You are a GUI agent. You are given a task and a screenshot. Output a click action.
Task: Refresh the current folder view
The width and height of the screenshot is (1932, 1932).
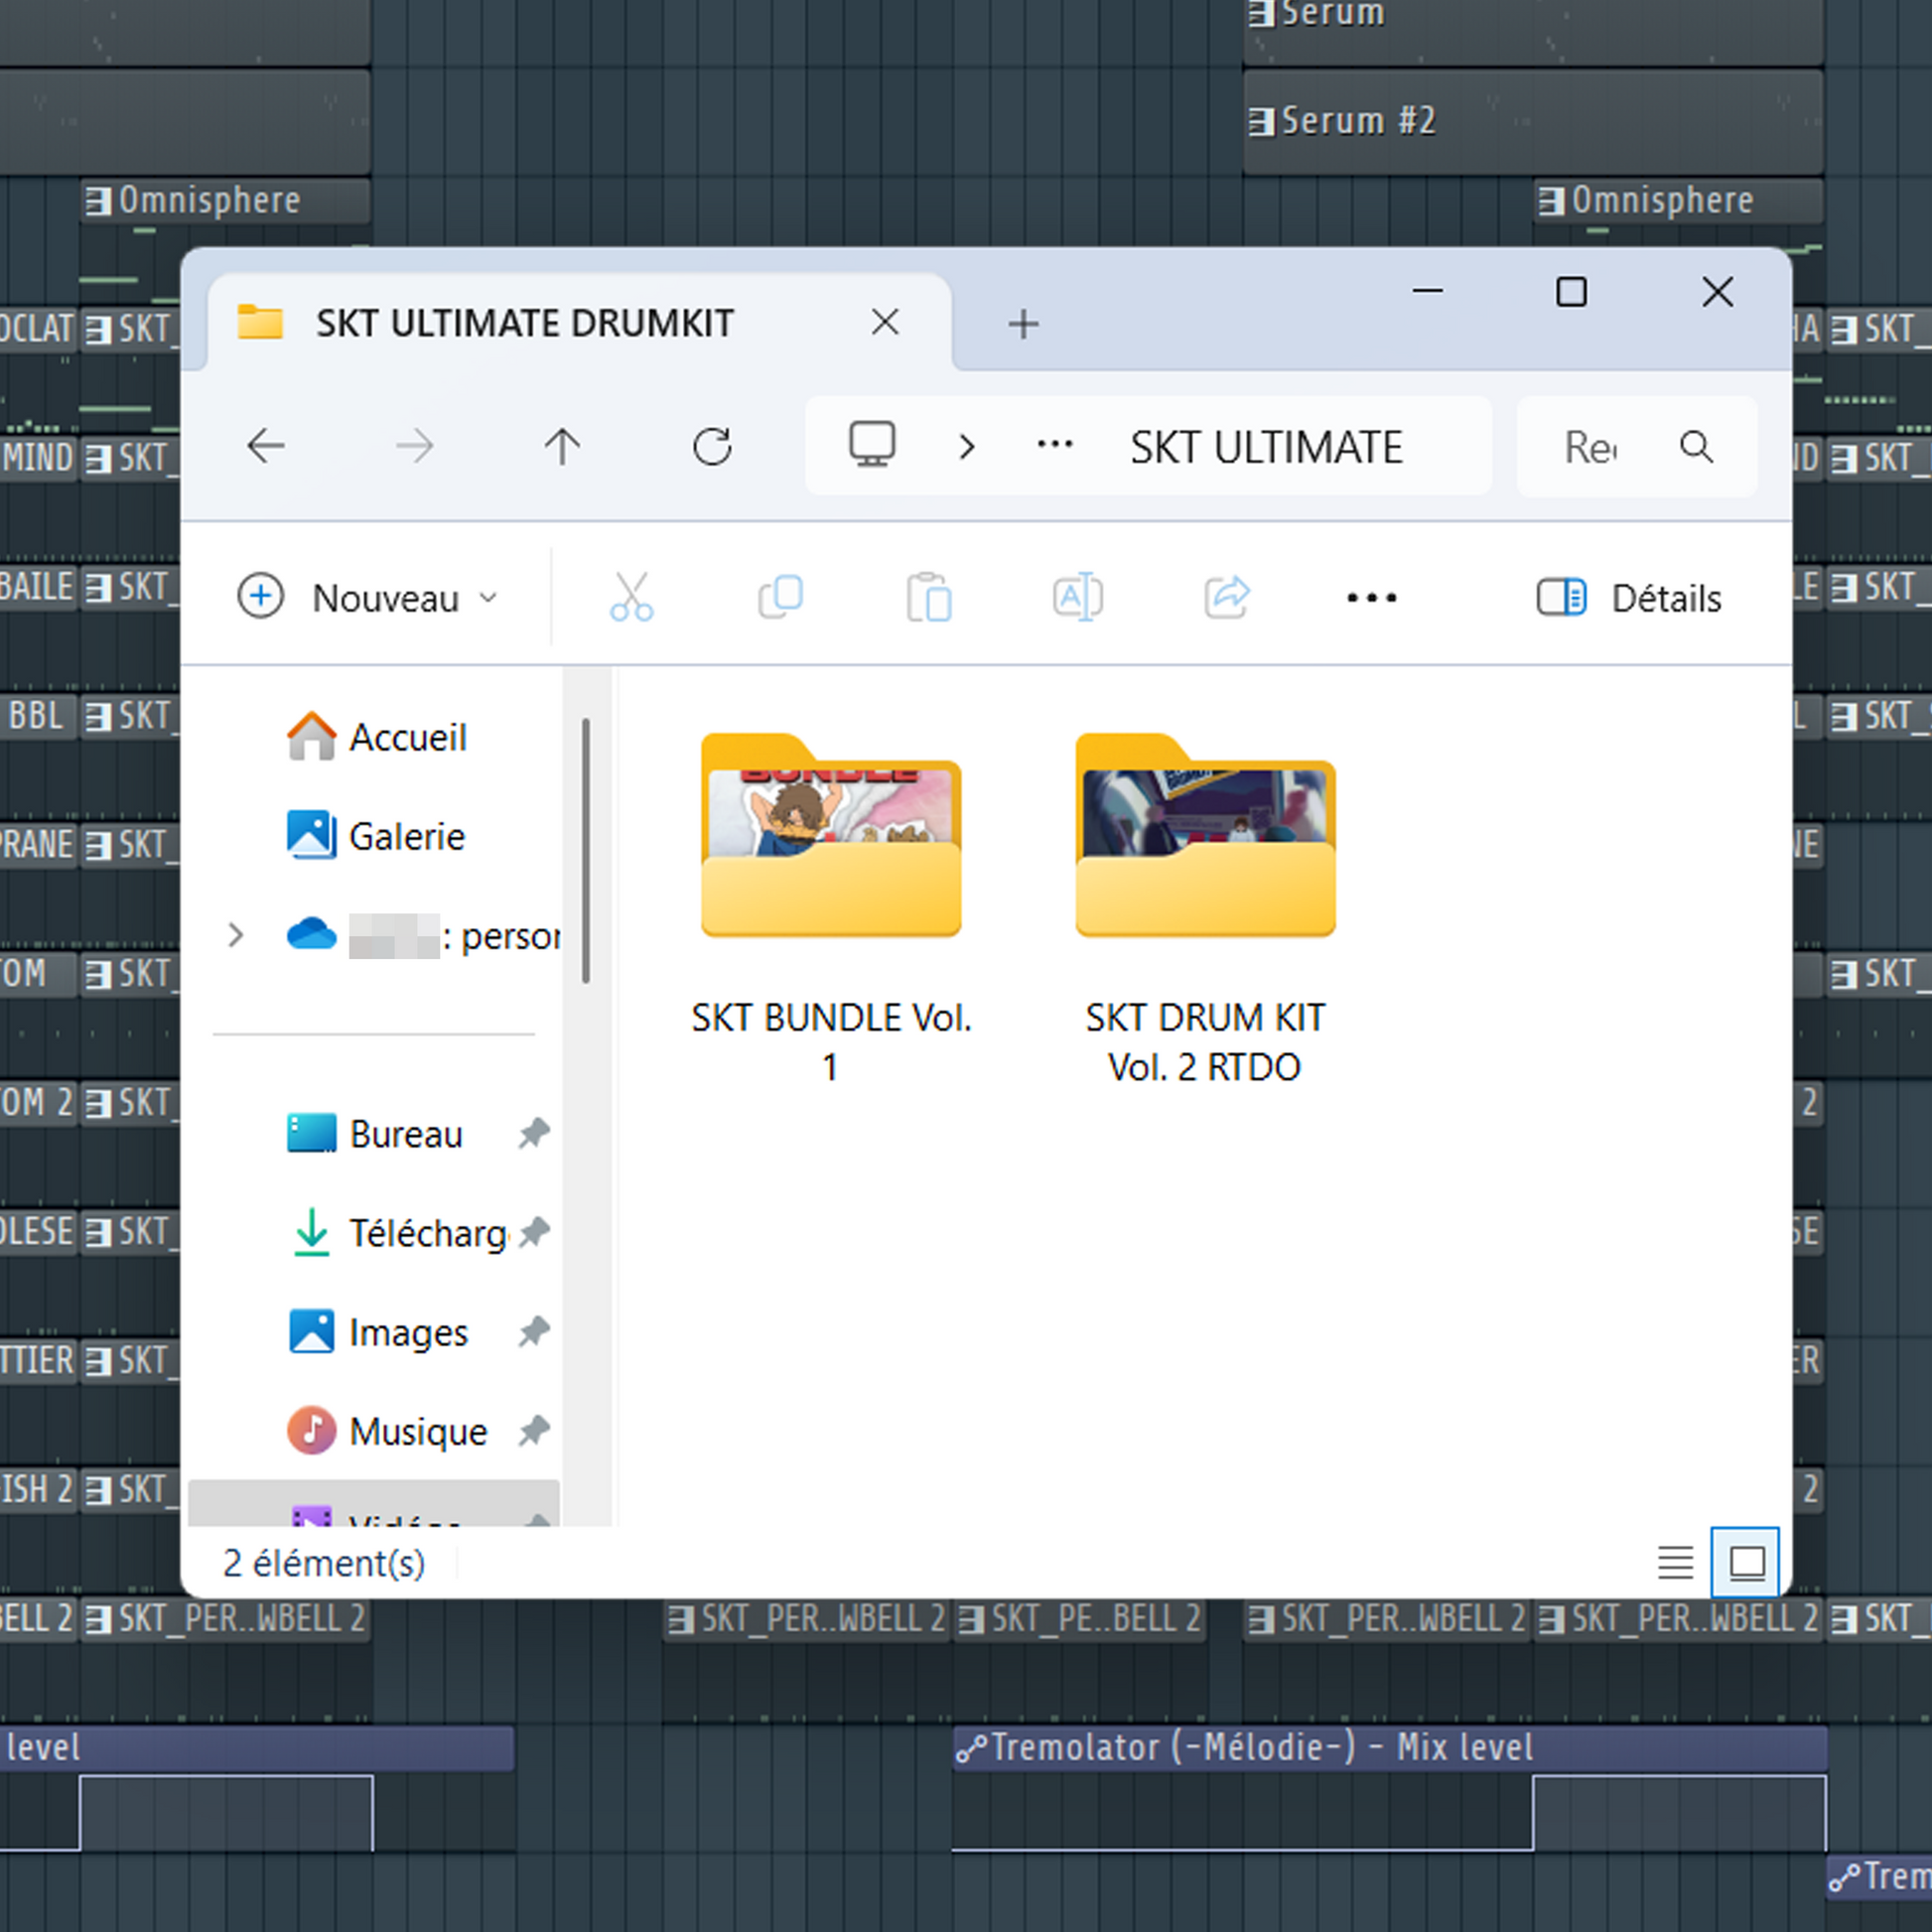point(712,446)
